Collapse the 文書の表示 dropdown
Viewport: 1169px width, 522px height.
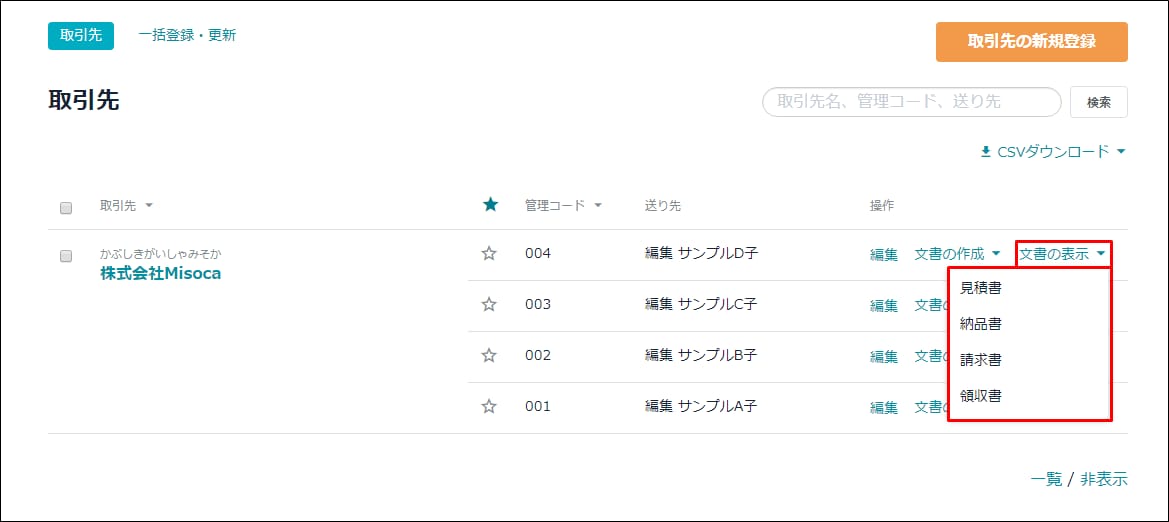pos(1062,254)
